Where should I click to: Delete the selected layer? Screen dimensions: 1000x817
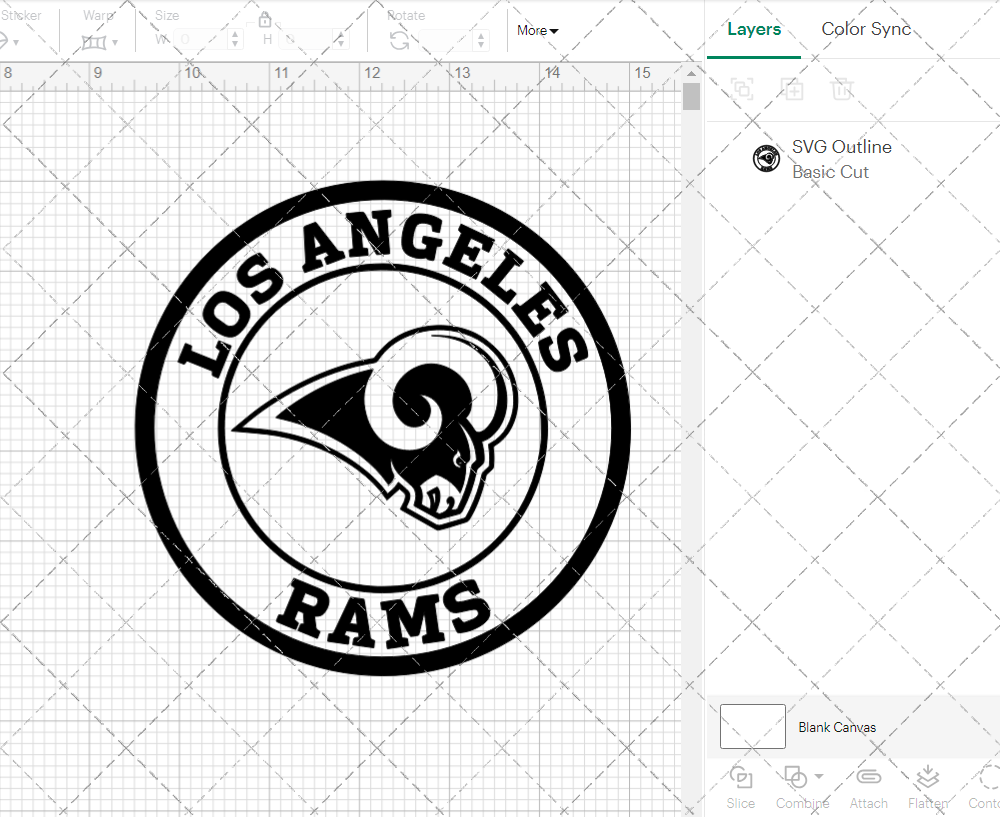(x=842, y=89)
